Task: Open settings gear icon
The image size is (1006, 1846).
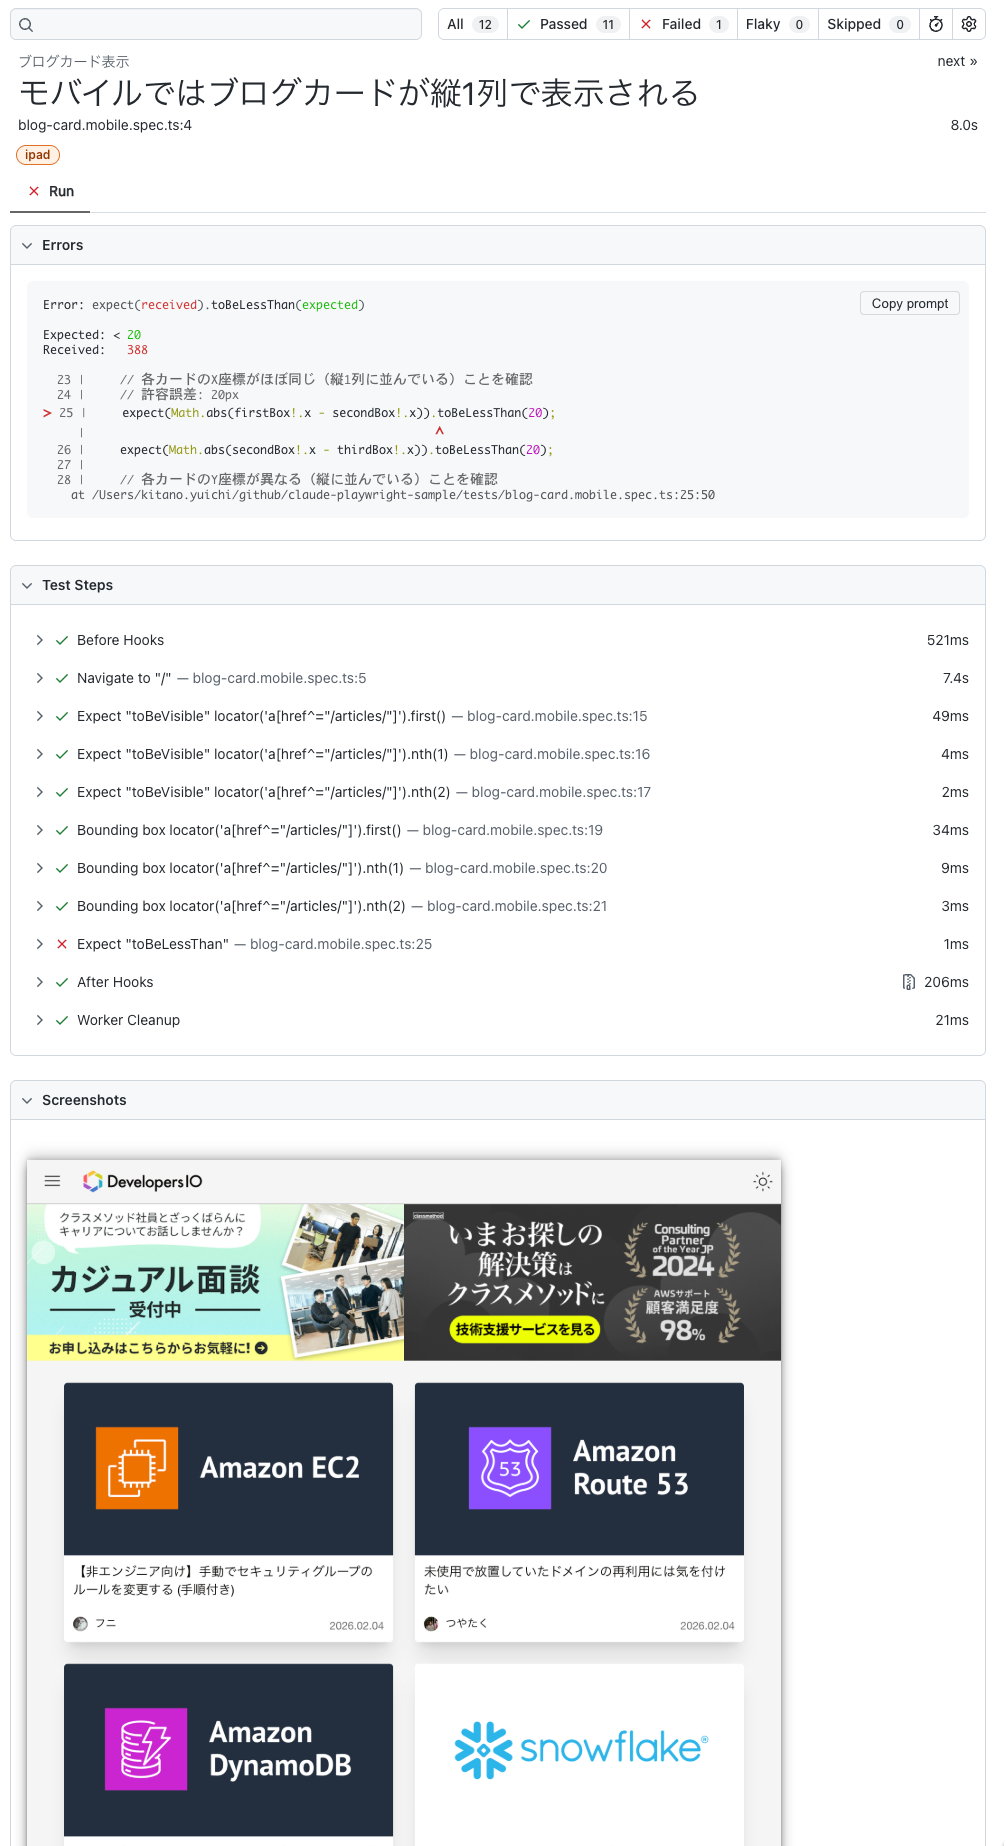Action: 969,24
